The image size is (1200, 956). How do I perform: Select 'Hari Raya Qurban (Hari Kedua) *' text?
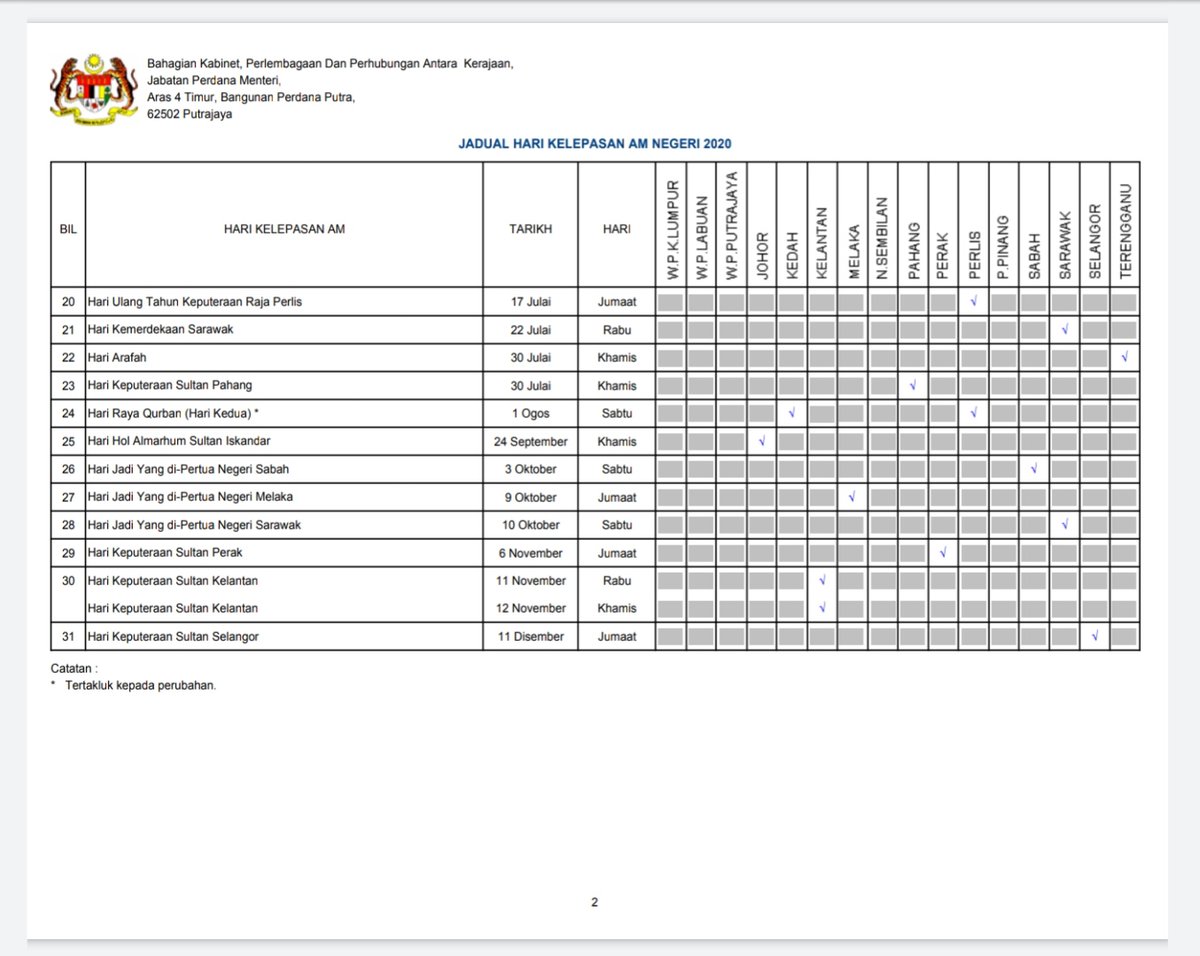coord(174,413)
